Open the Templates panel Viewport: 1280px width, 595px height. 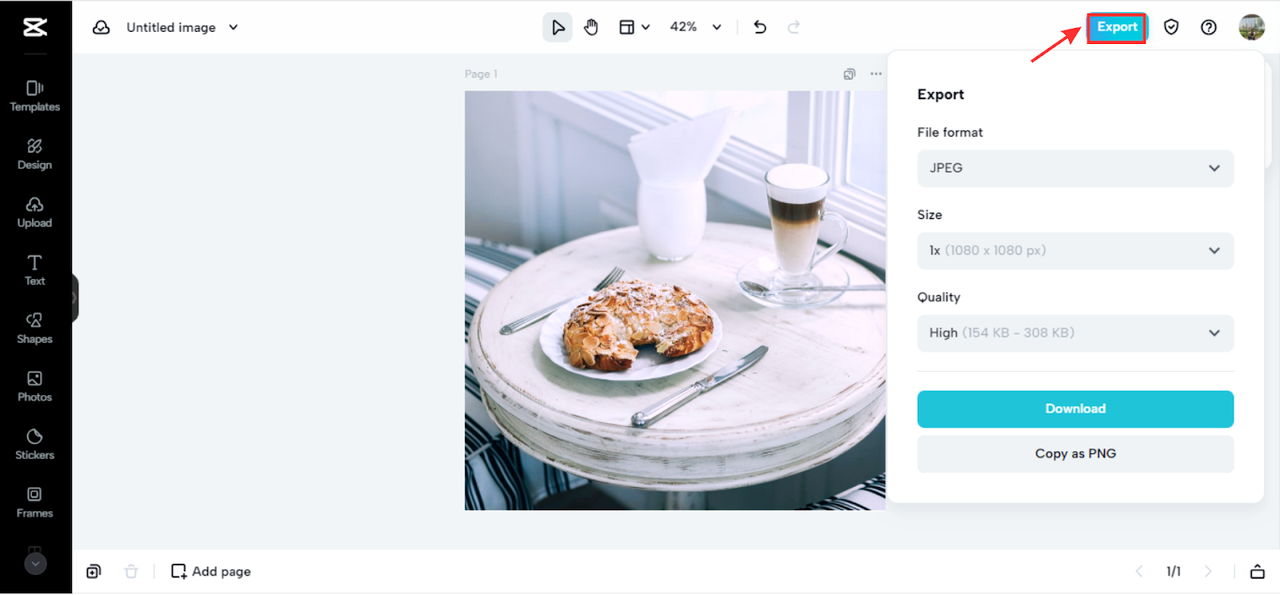coord(35,96)
